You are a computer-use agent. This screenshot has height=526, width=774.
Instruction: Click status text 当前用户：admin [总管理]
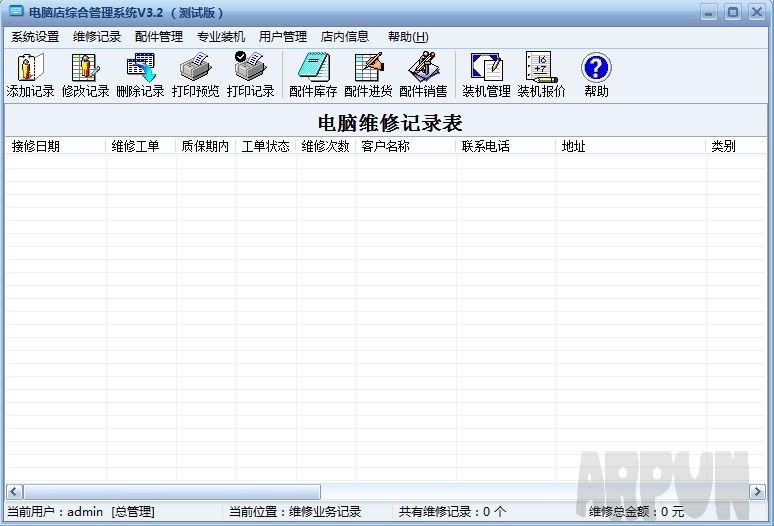tap(80, 512)
